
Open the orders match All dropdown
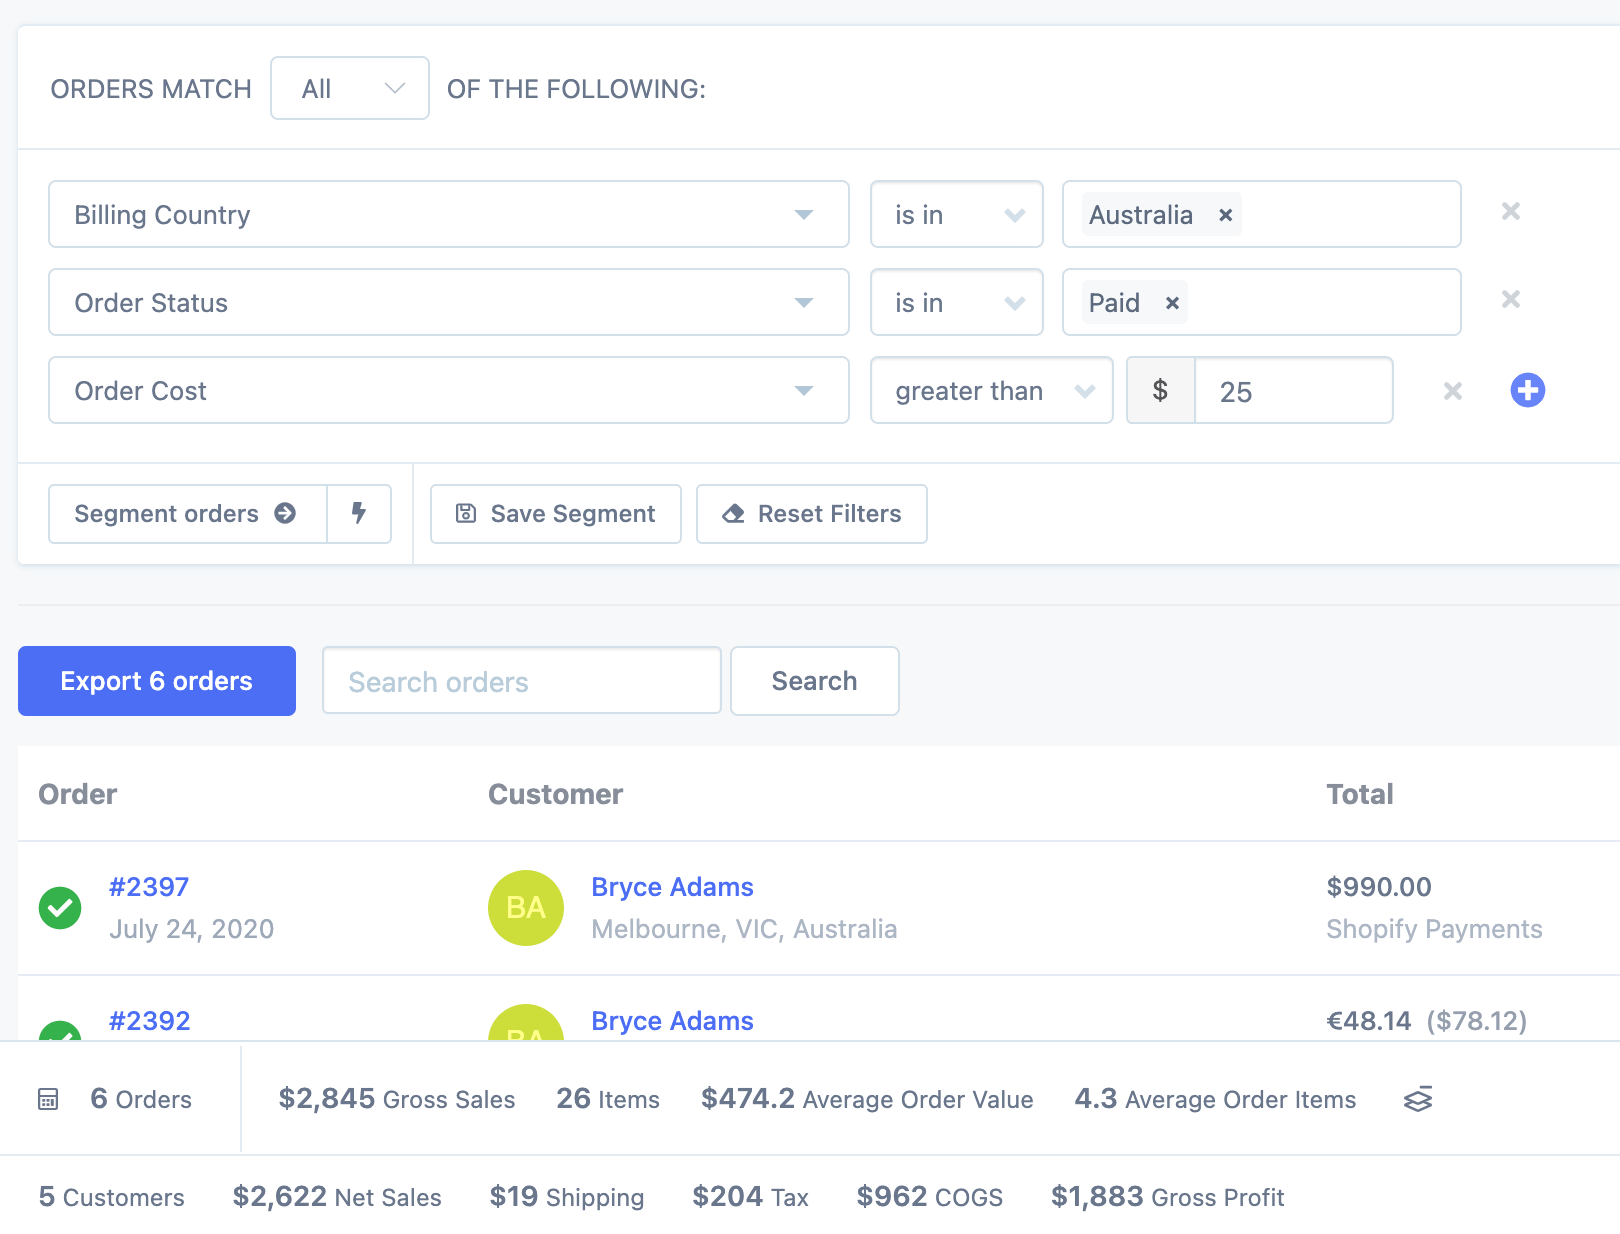pyautogui.click(x=350, y=89)
